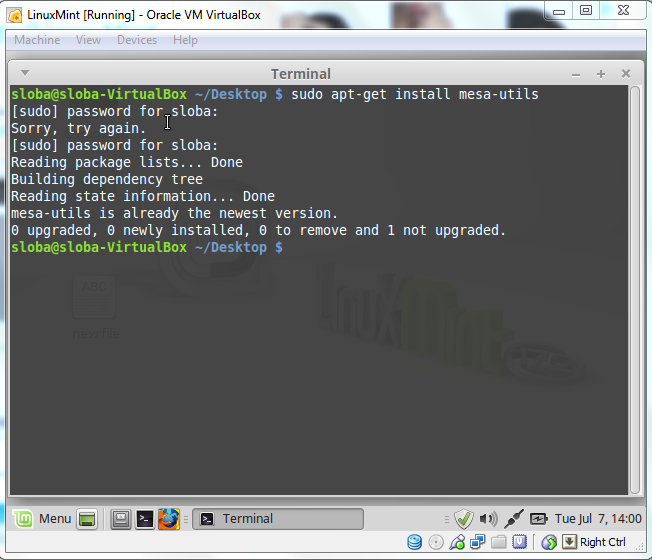Viewport: 652px width, 560px height.
Task: Click the VirtualBox video capture indicator
Action: 519,542
